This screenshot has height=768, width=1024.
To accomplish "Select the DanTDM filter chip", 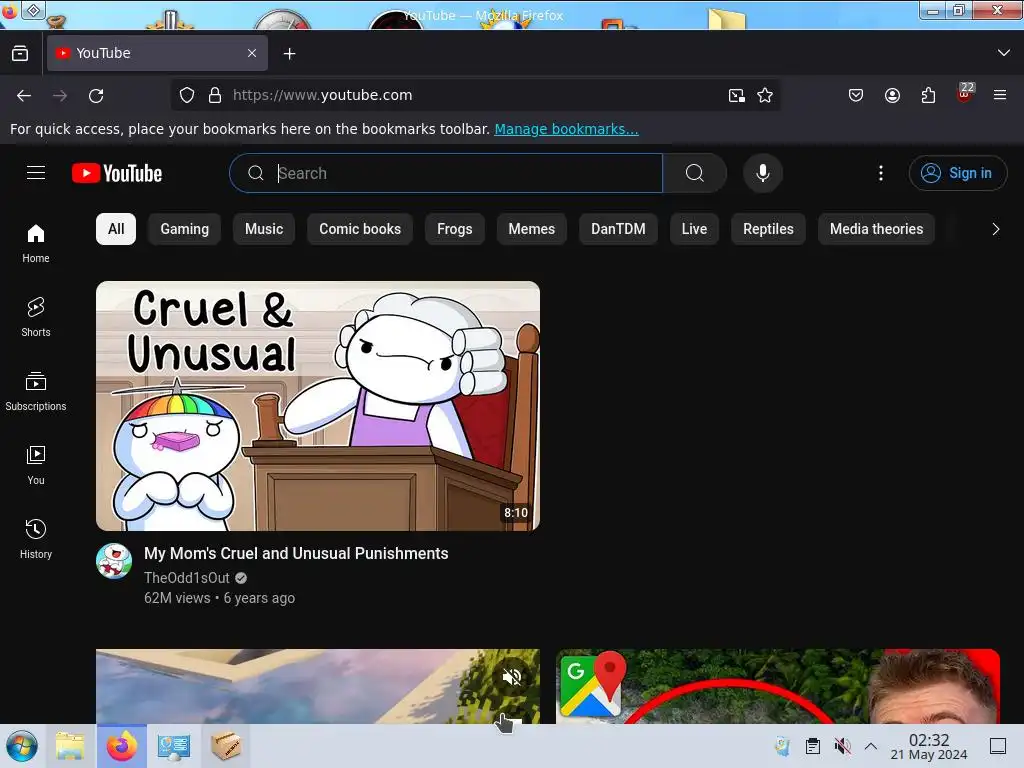I will [618, 229].
